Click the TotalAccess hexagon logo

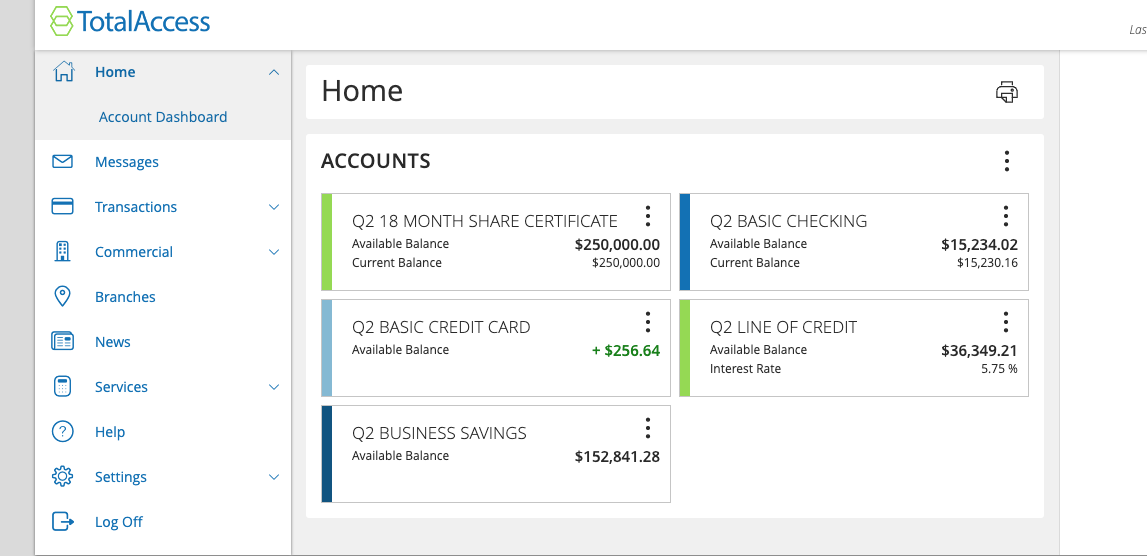[x=62, y=21]
